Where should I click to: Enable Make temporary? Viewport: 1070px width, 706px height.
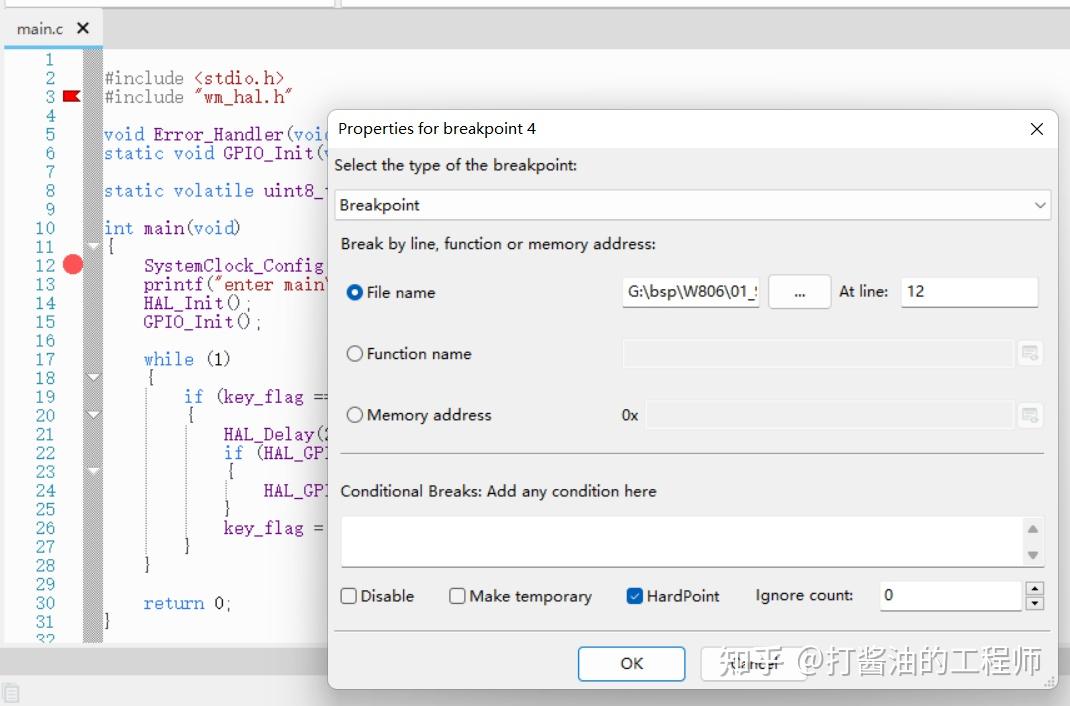[x=457, y=595]
